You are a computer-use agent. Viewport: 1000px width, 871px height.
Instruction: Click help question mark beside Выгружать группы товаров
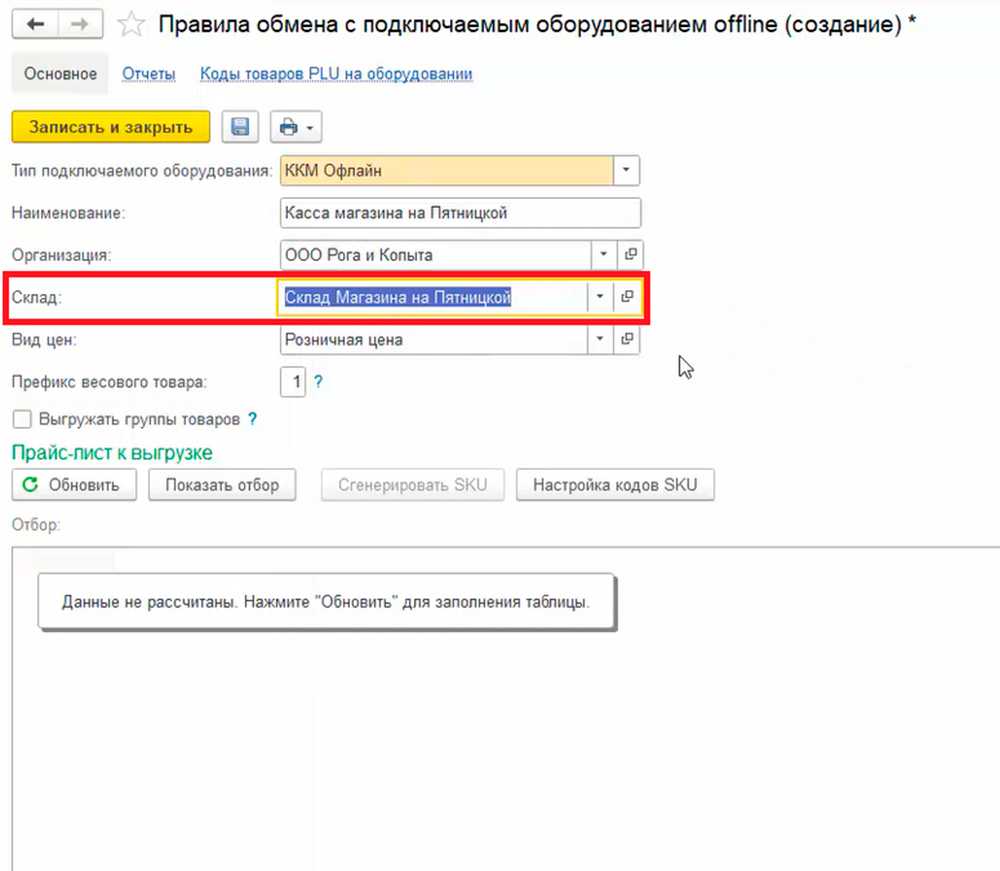[253, 419]
